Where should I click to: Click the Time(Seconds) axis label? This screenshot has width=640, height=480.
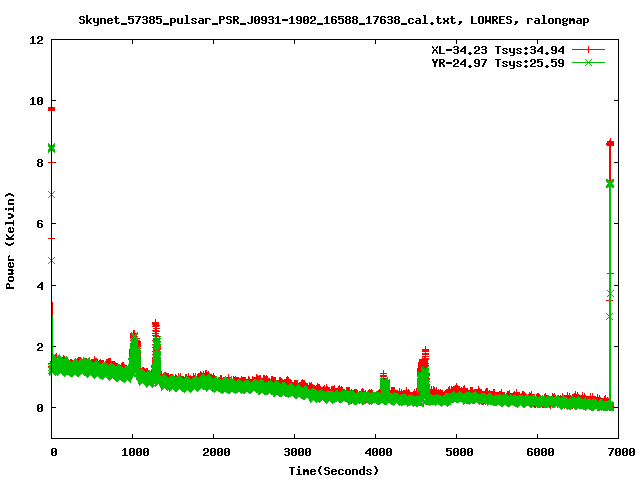[x=333, y=471]
